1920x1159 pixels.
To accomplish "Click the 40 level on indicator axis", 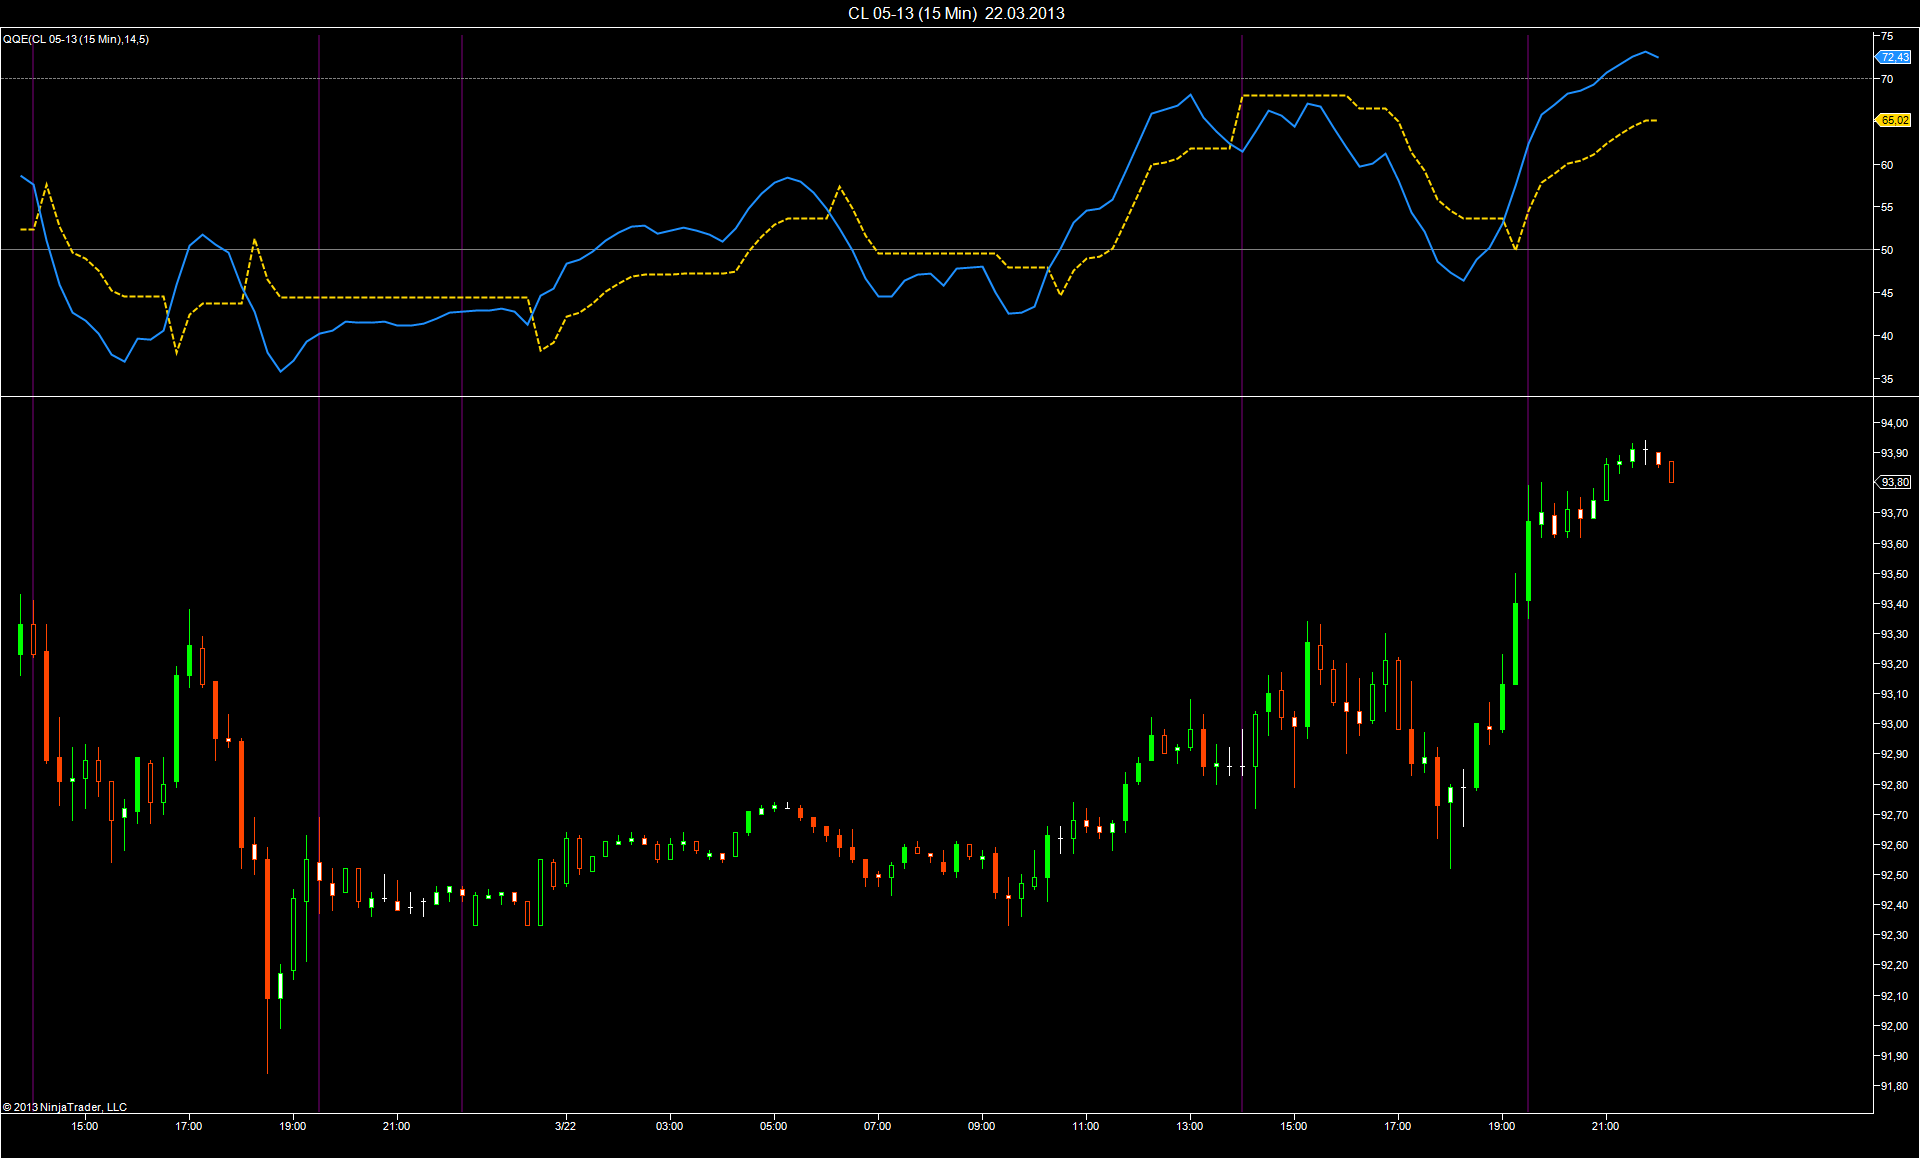I will tap(1887, 336).
